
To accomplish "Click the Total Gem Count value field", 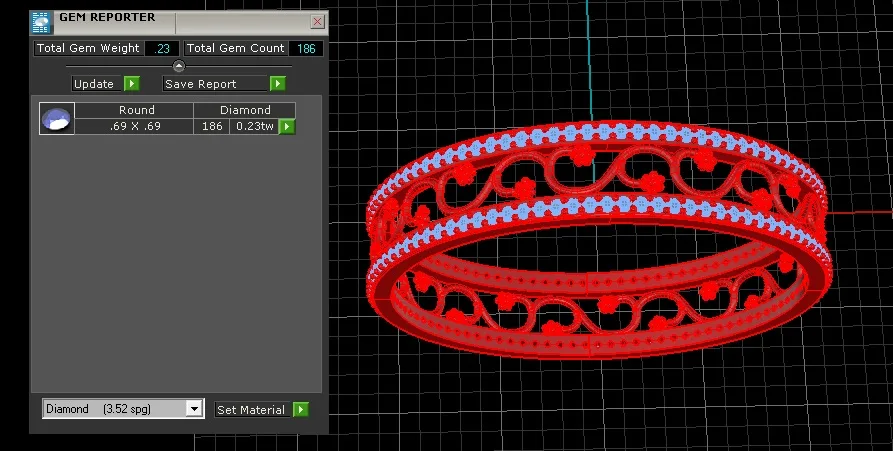I will [x=306, y=48].
